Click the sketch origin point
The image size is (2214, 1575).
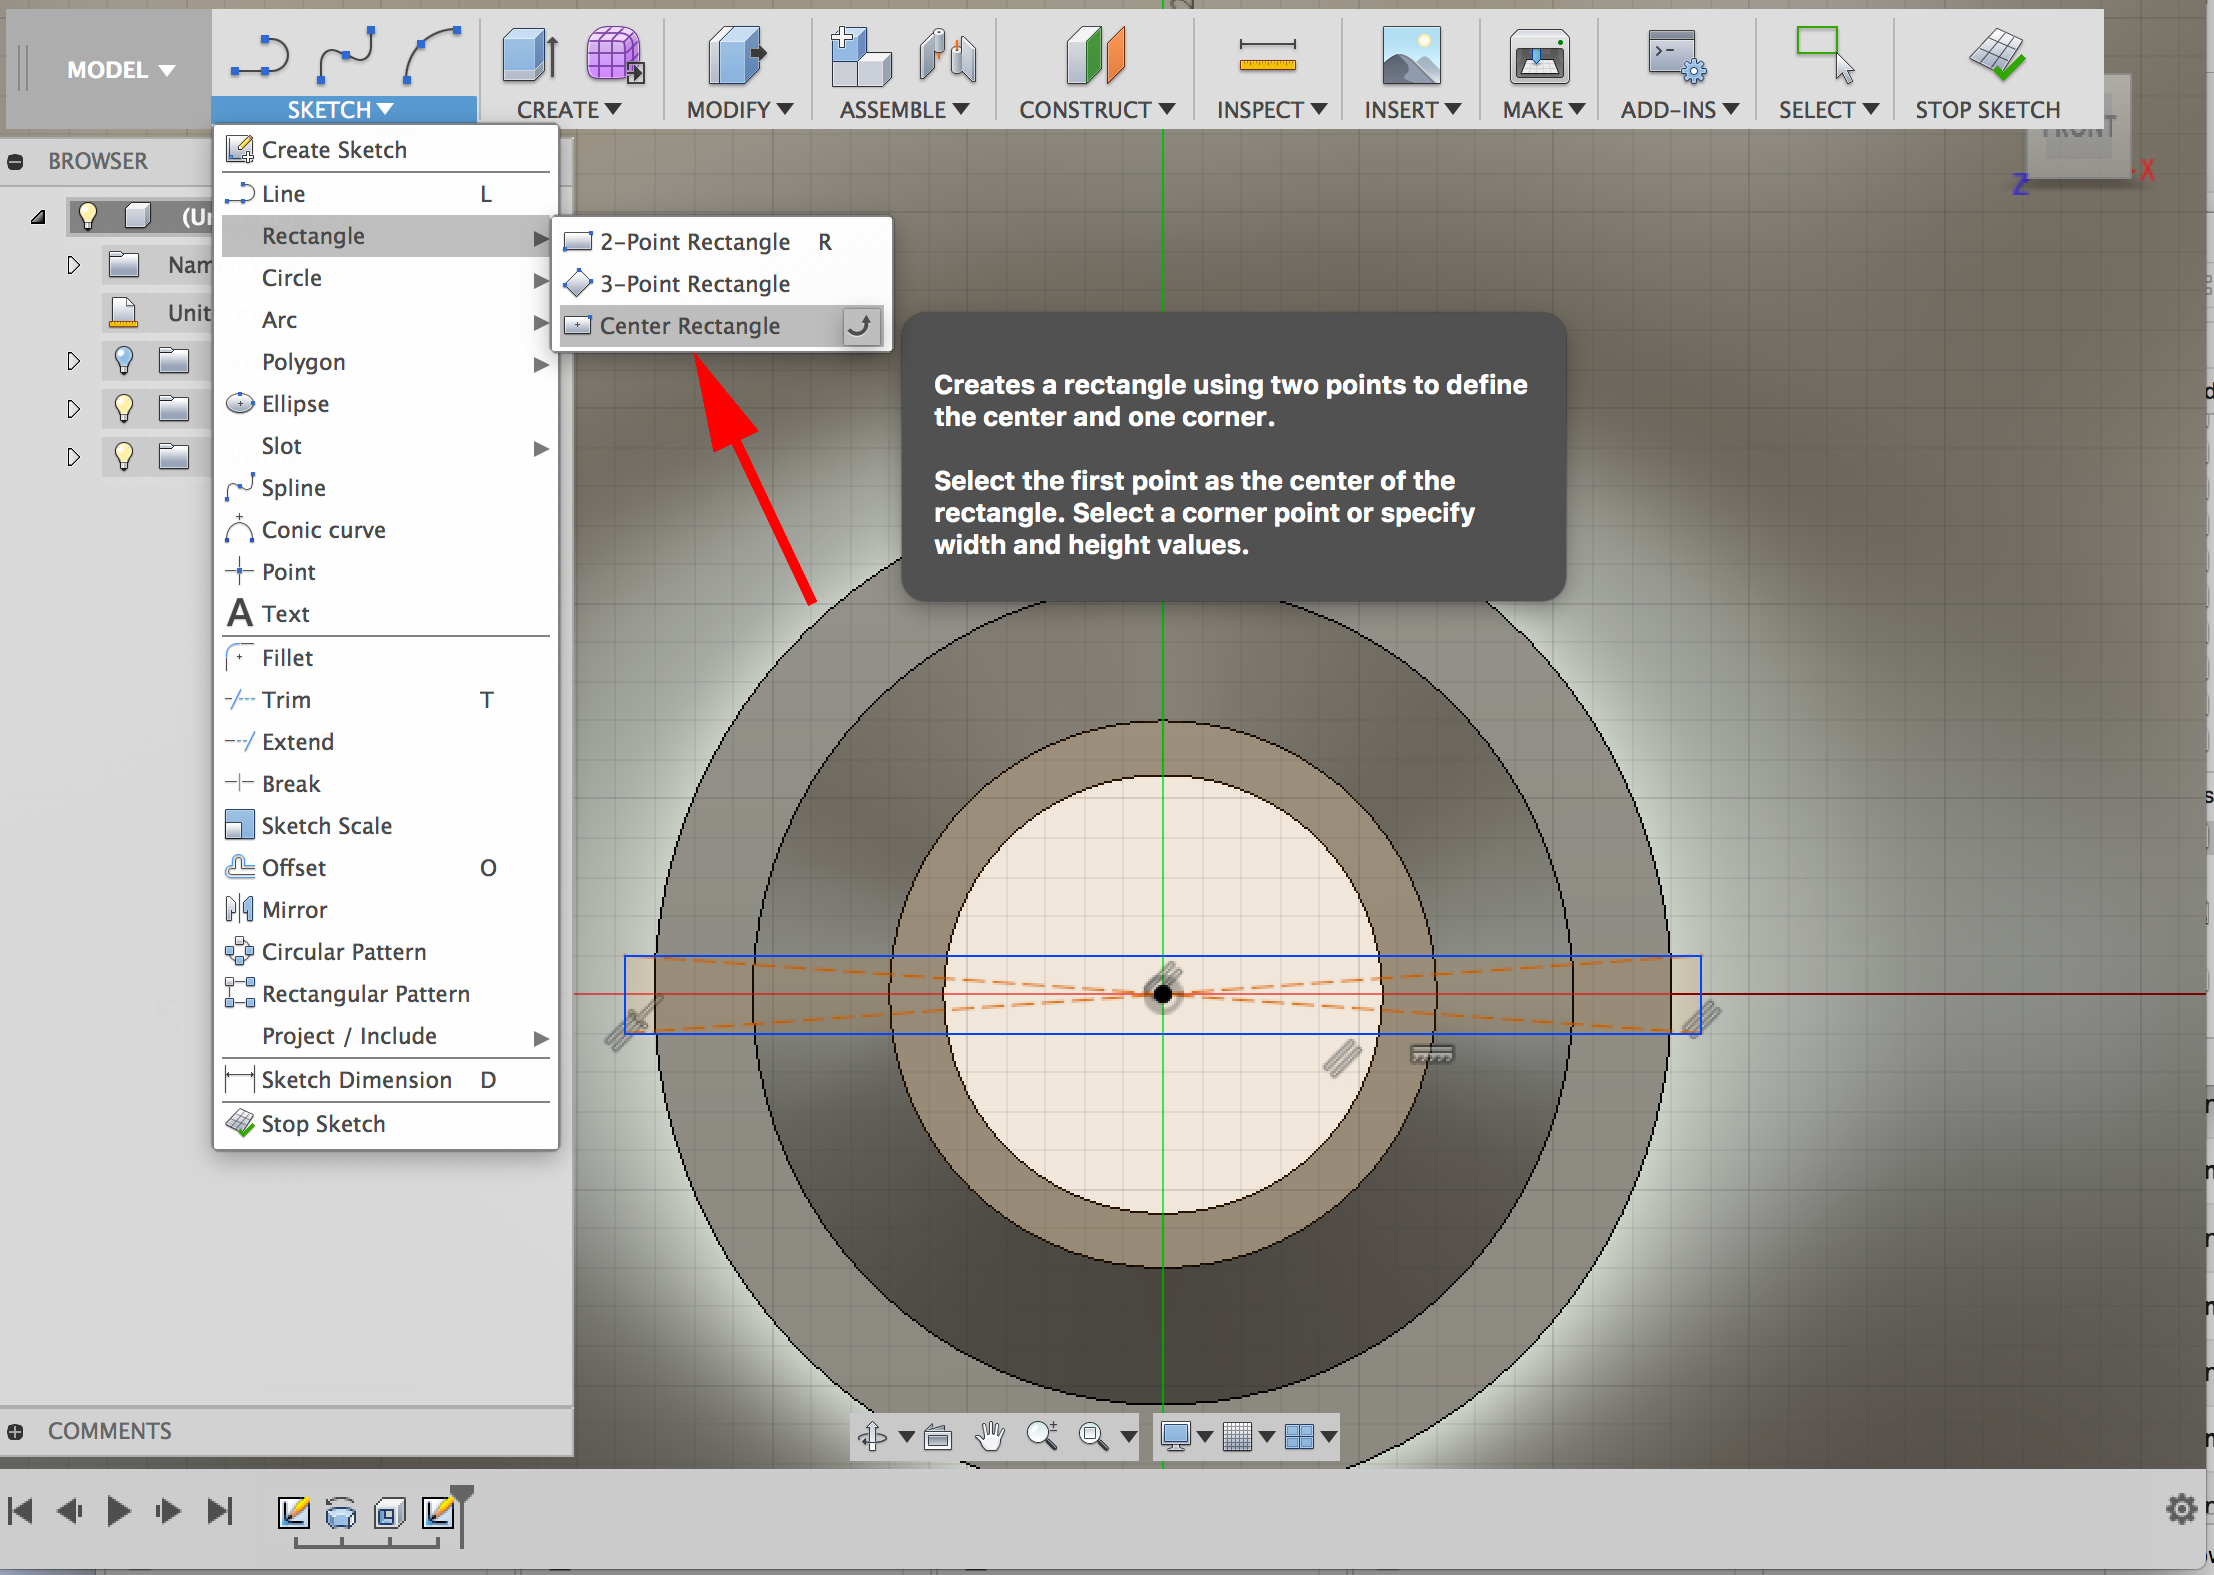tap(1163, 994)
